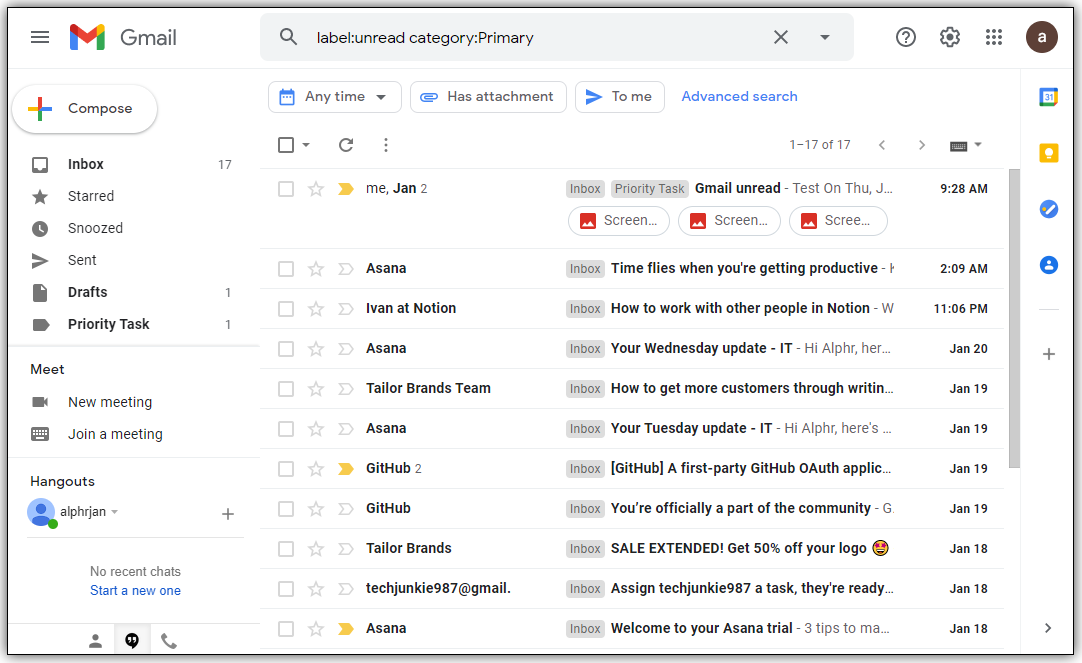Toggle the To me filter chip

pyautogui.click(x=619, y=97)
